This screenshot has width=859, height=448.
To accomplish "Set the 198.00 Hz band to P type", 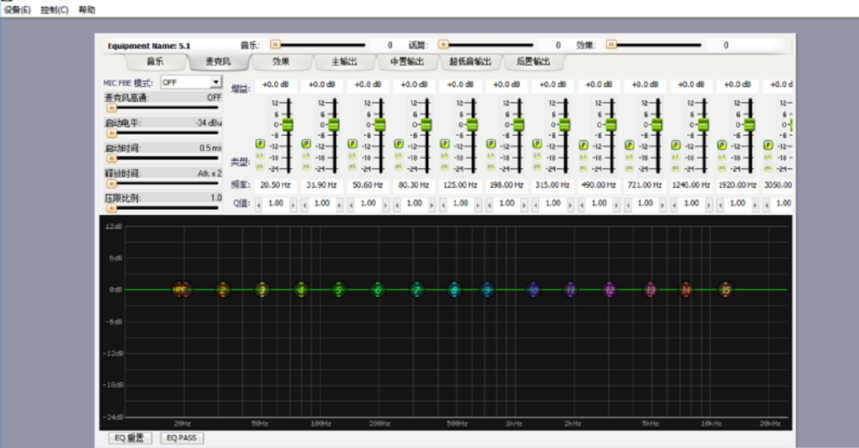I will [x=491, y=144].
